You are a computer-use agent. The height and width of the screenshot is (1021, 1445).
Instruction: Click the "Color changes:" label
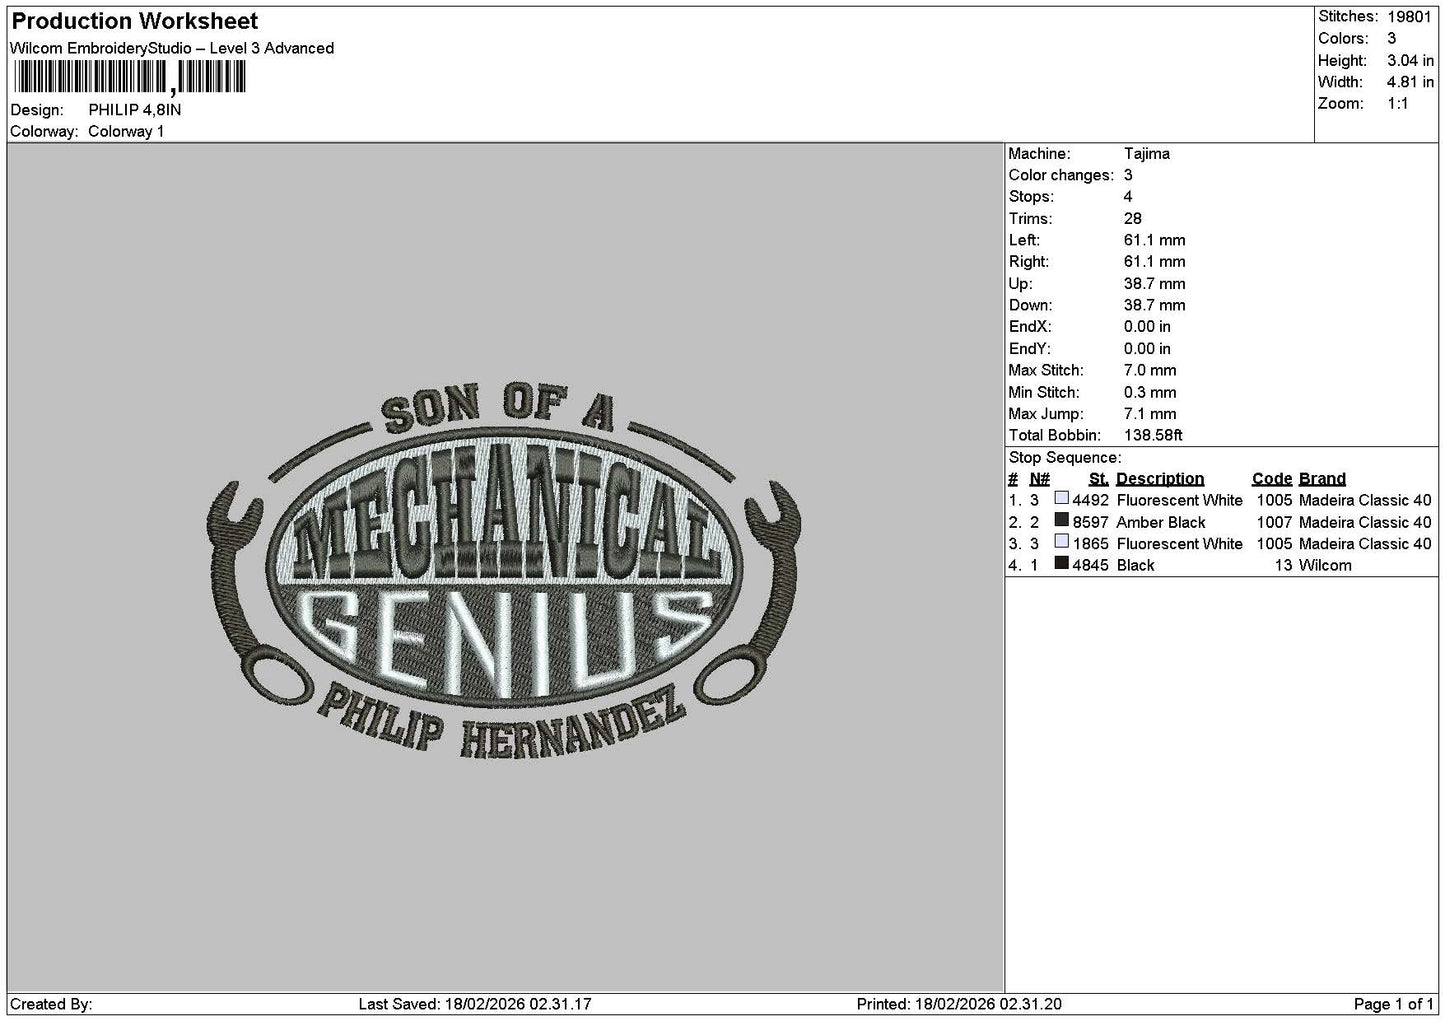(x=1061, y=175)
